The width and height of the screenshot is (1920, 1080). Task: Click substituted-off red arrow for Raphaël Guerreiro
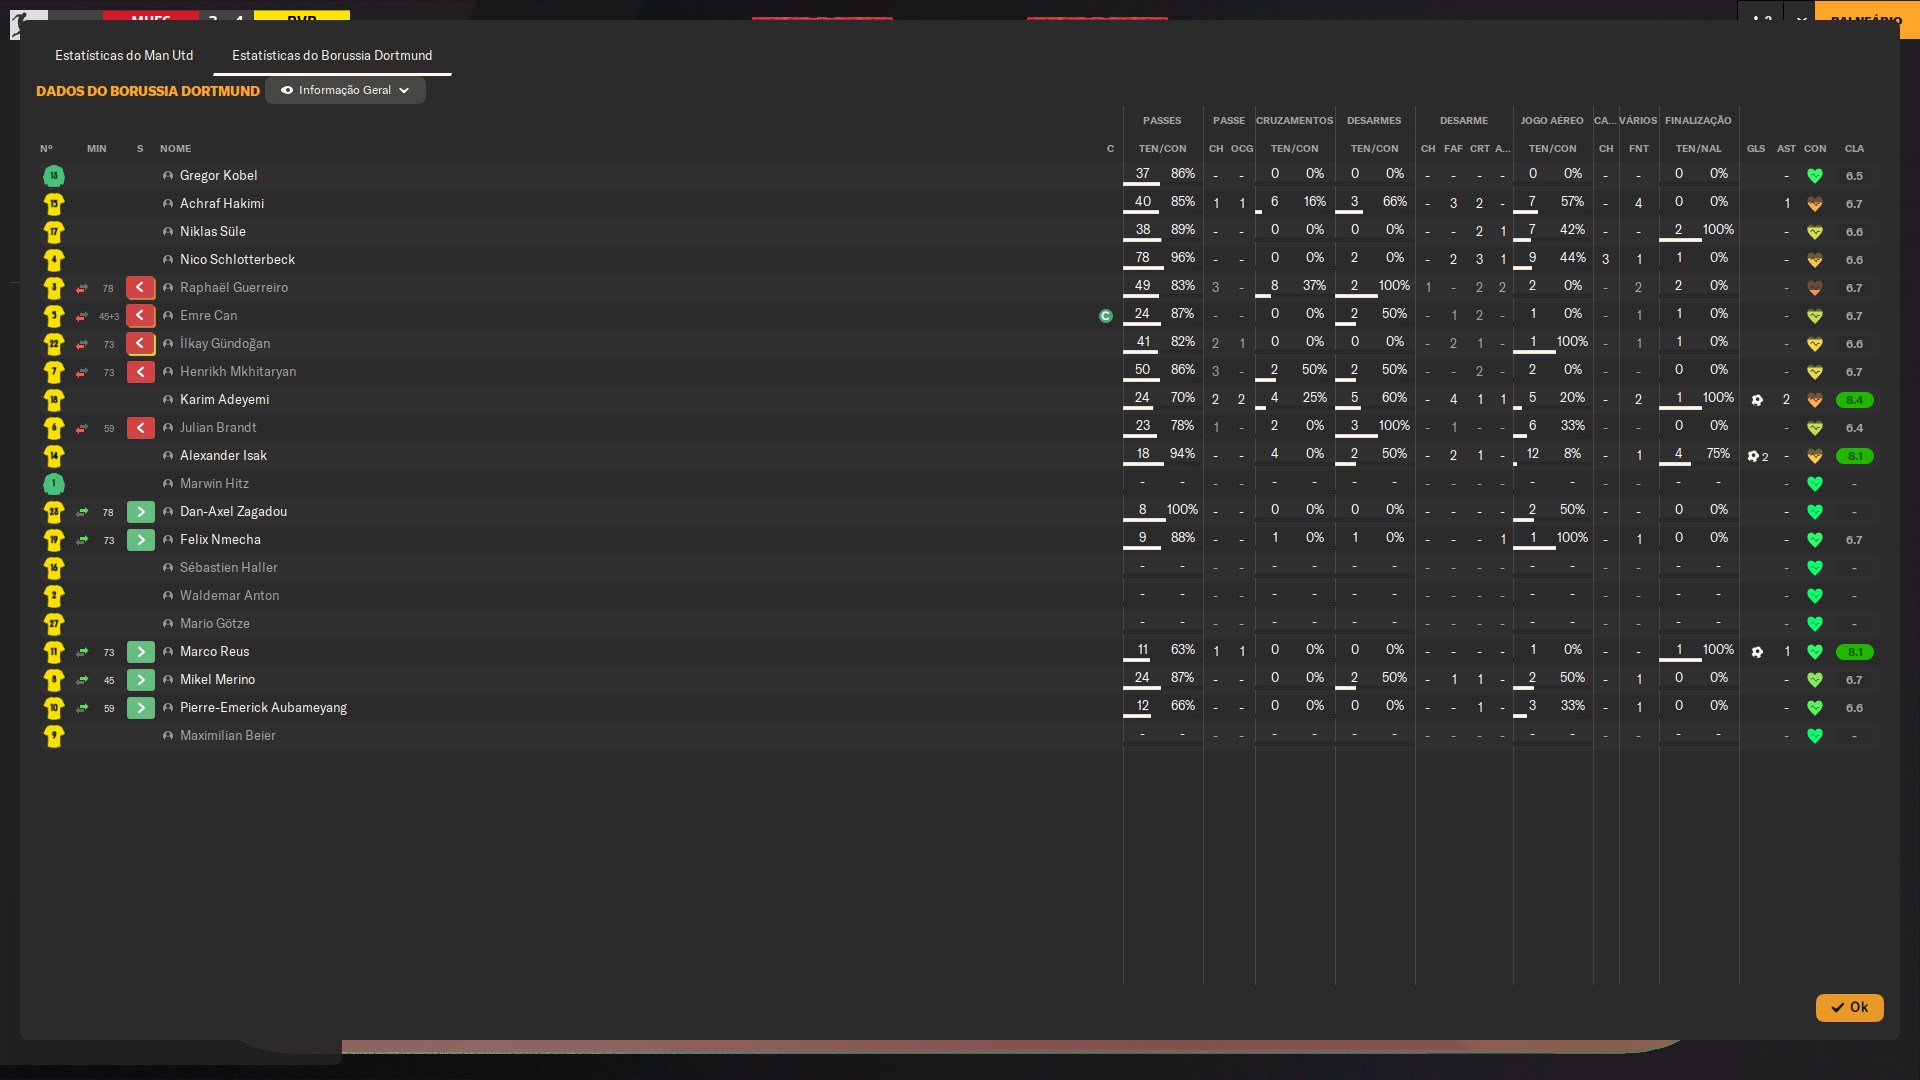(x=141, y=288)
